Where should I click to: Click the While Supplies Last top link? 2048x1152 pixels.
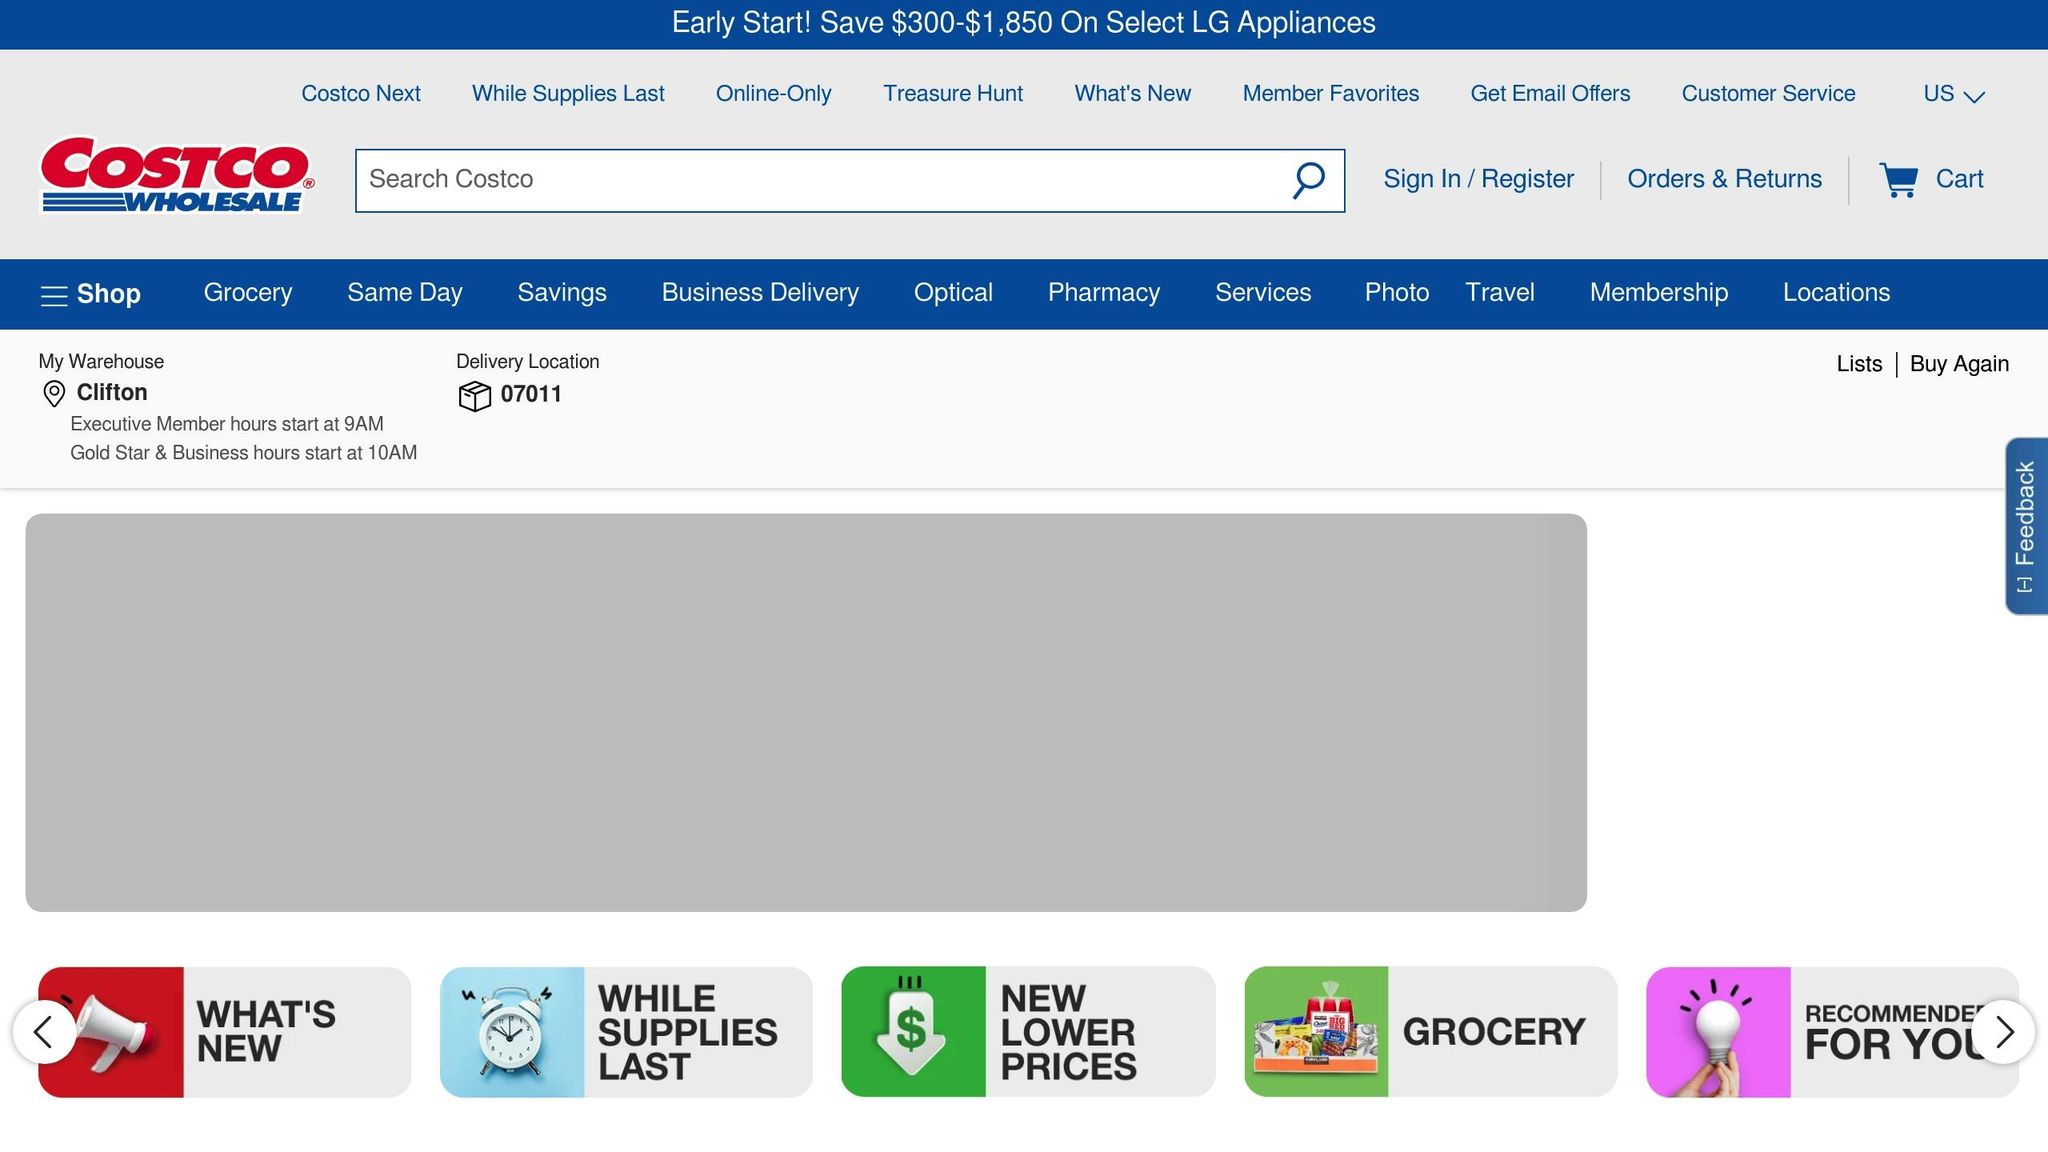pos(568,94)
